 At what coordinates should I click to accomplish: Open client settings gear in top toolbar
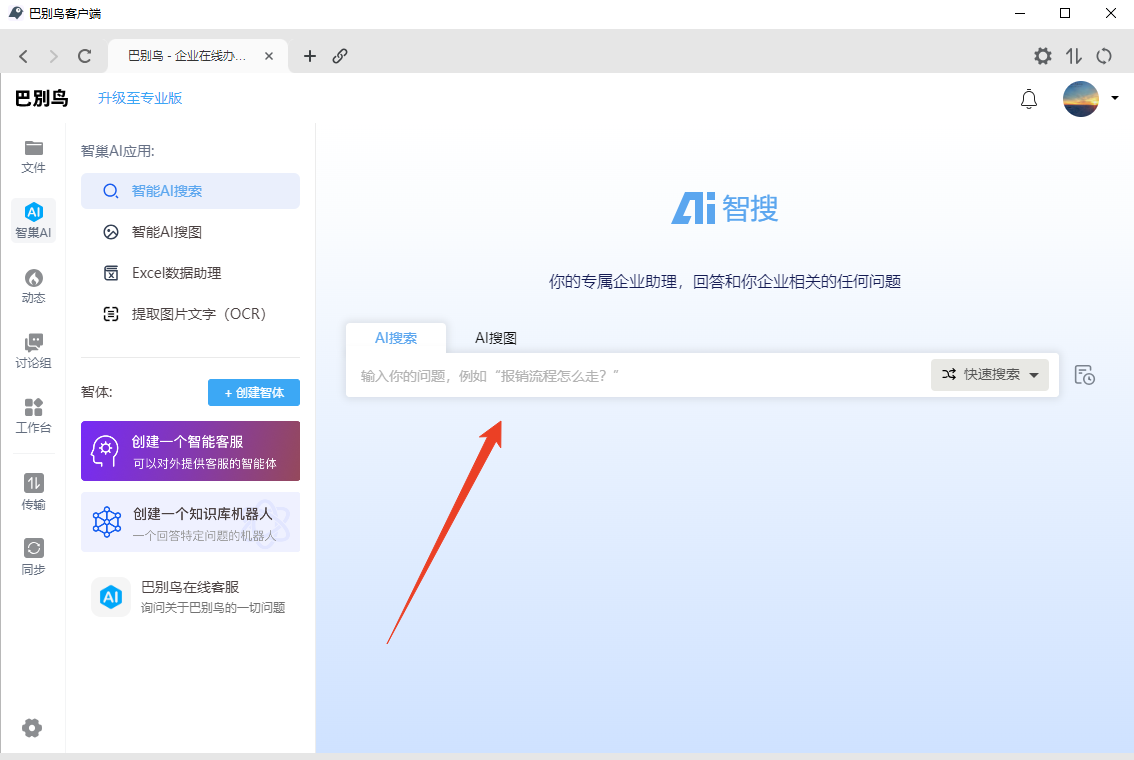[1042, 56]
